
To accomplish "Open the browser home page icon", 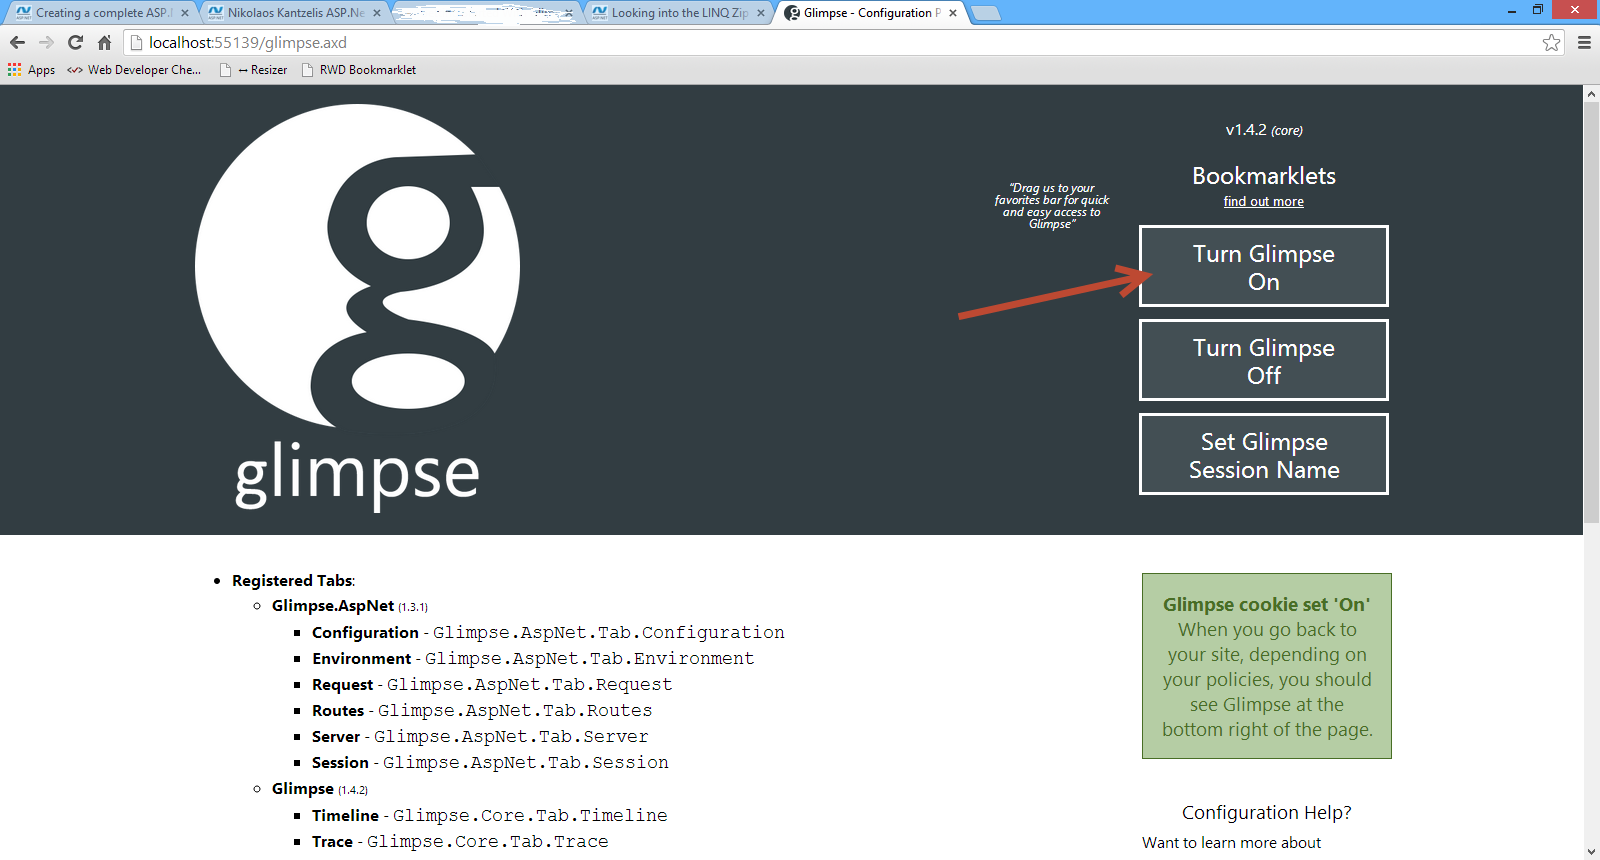I will (104, 42).
